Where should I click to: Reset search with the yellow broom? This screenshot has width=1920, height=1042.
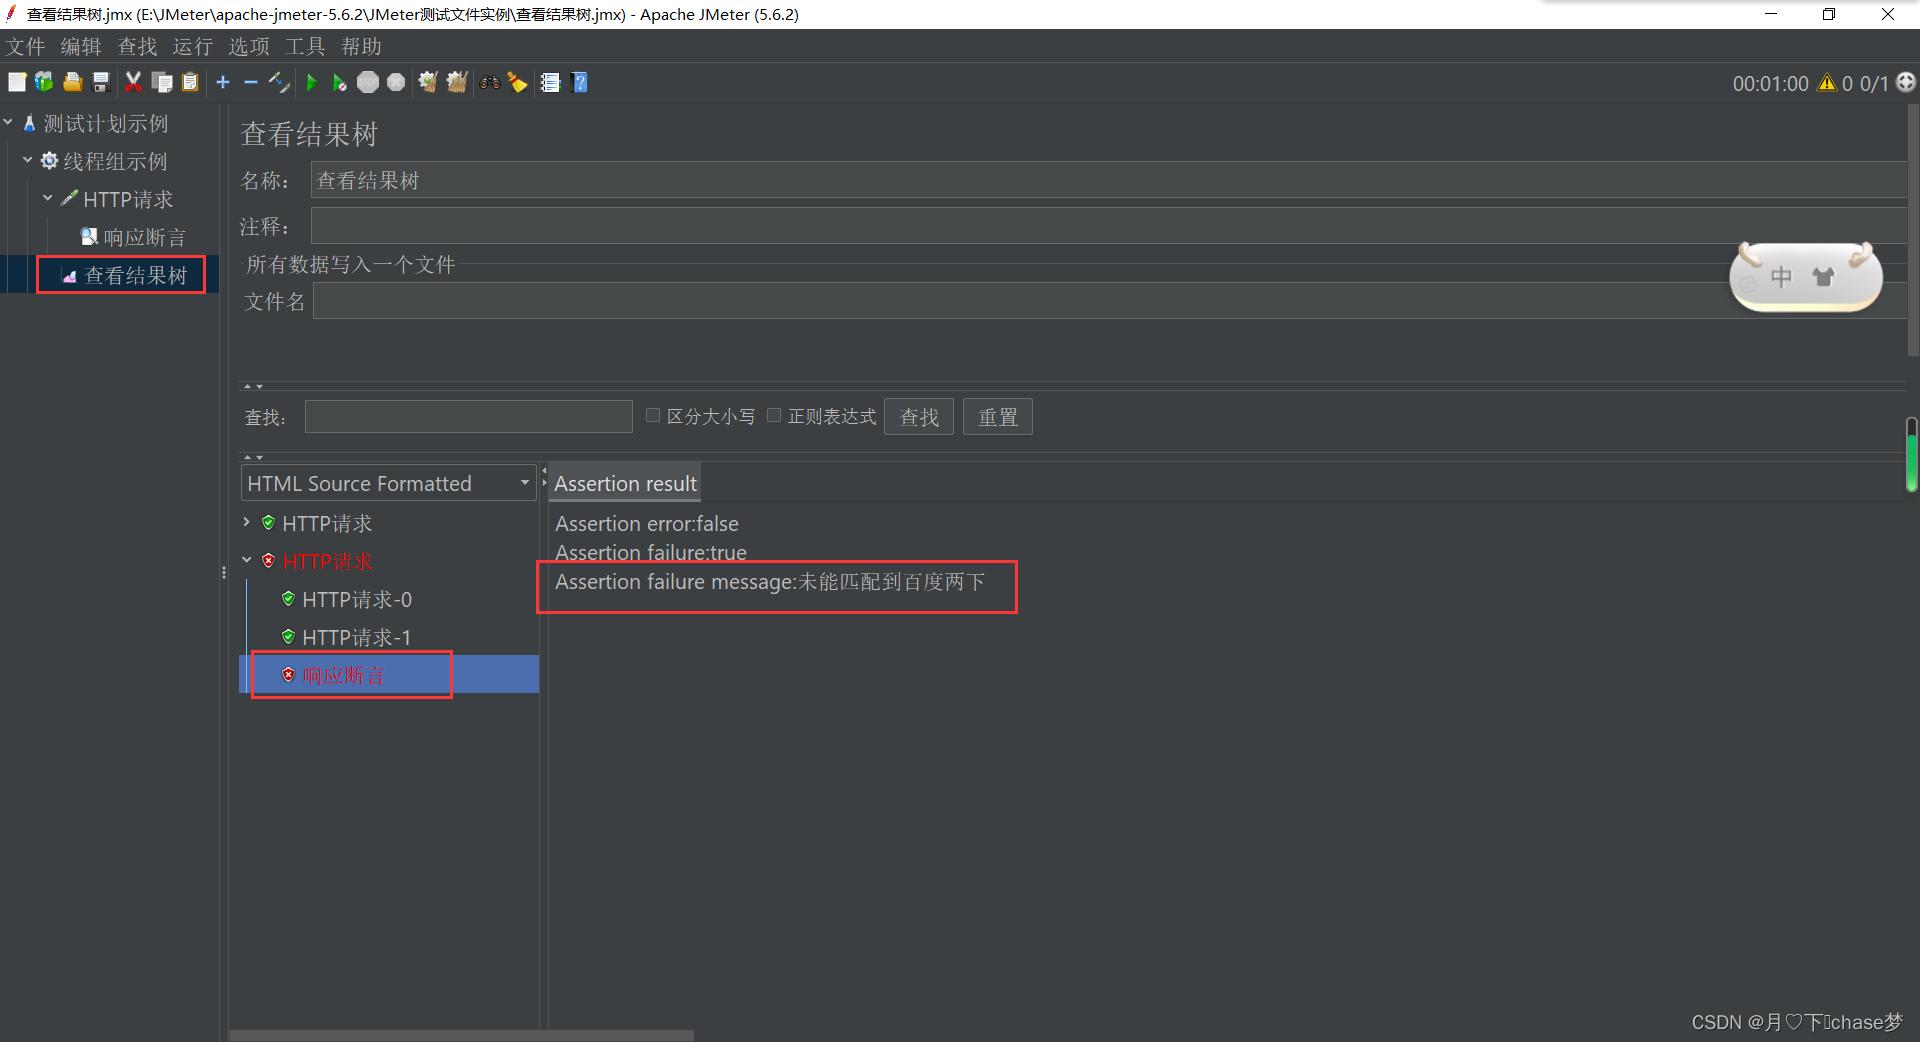[x=518, y=83]
